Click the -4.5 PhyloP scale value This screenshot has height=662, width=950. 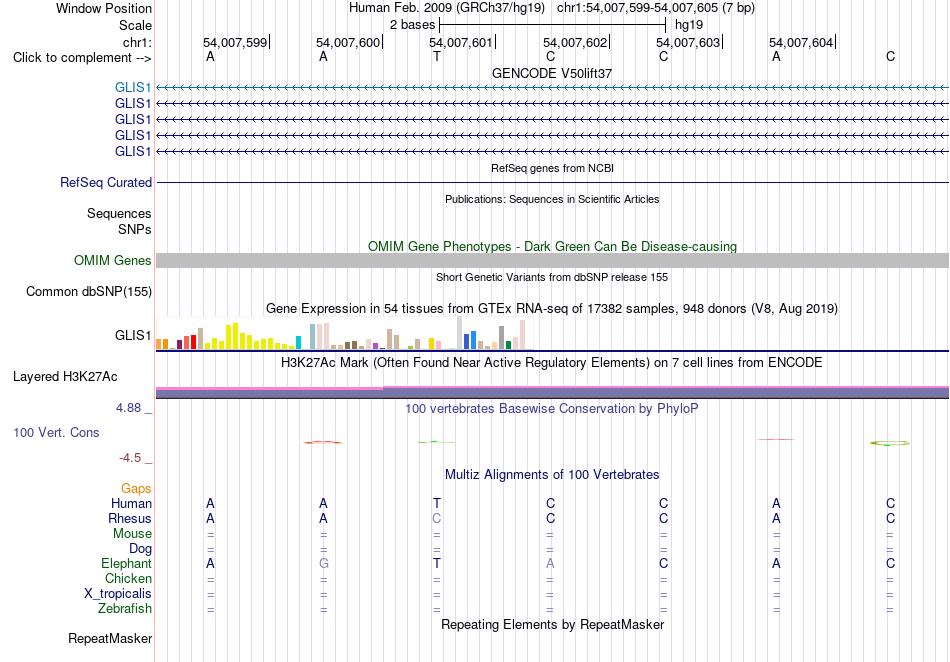(x=130, y=458)
